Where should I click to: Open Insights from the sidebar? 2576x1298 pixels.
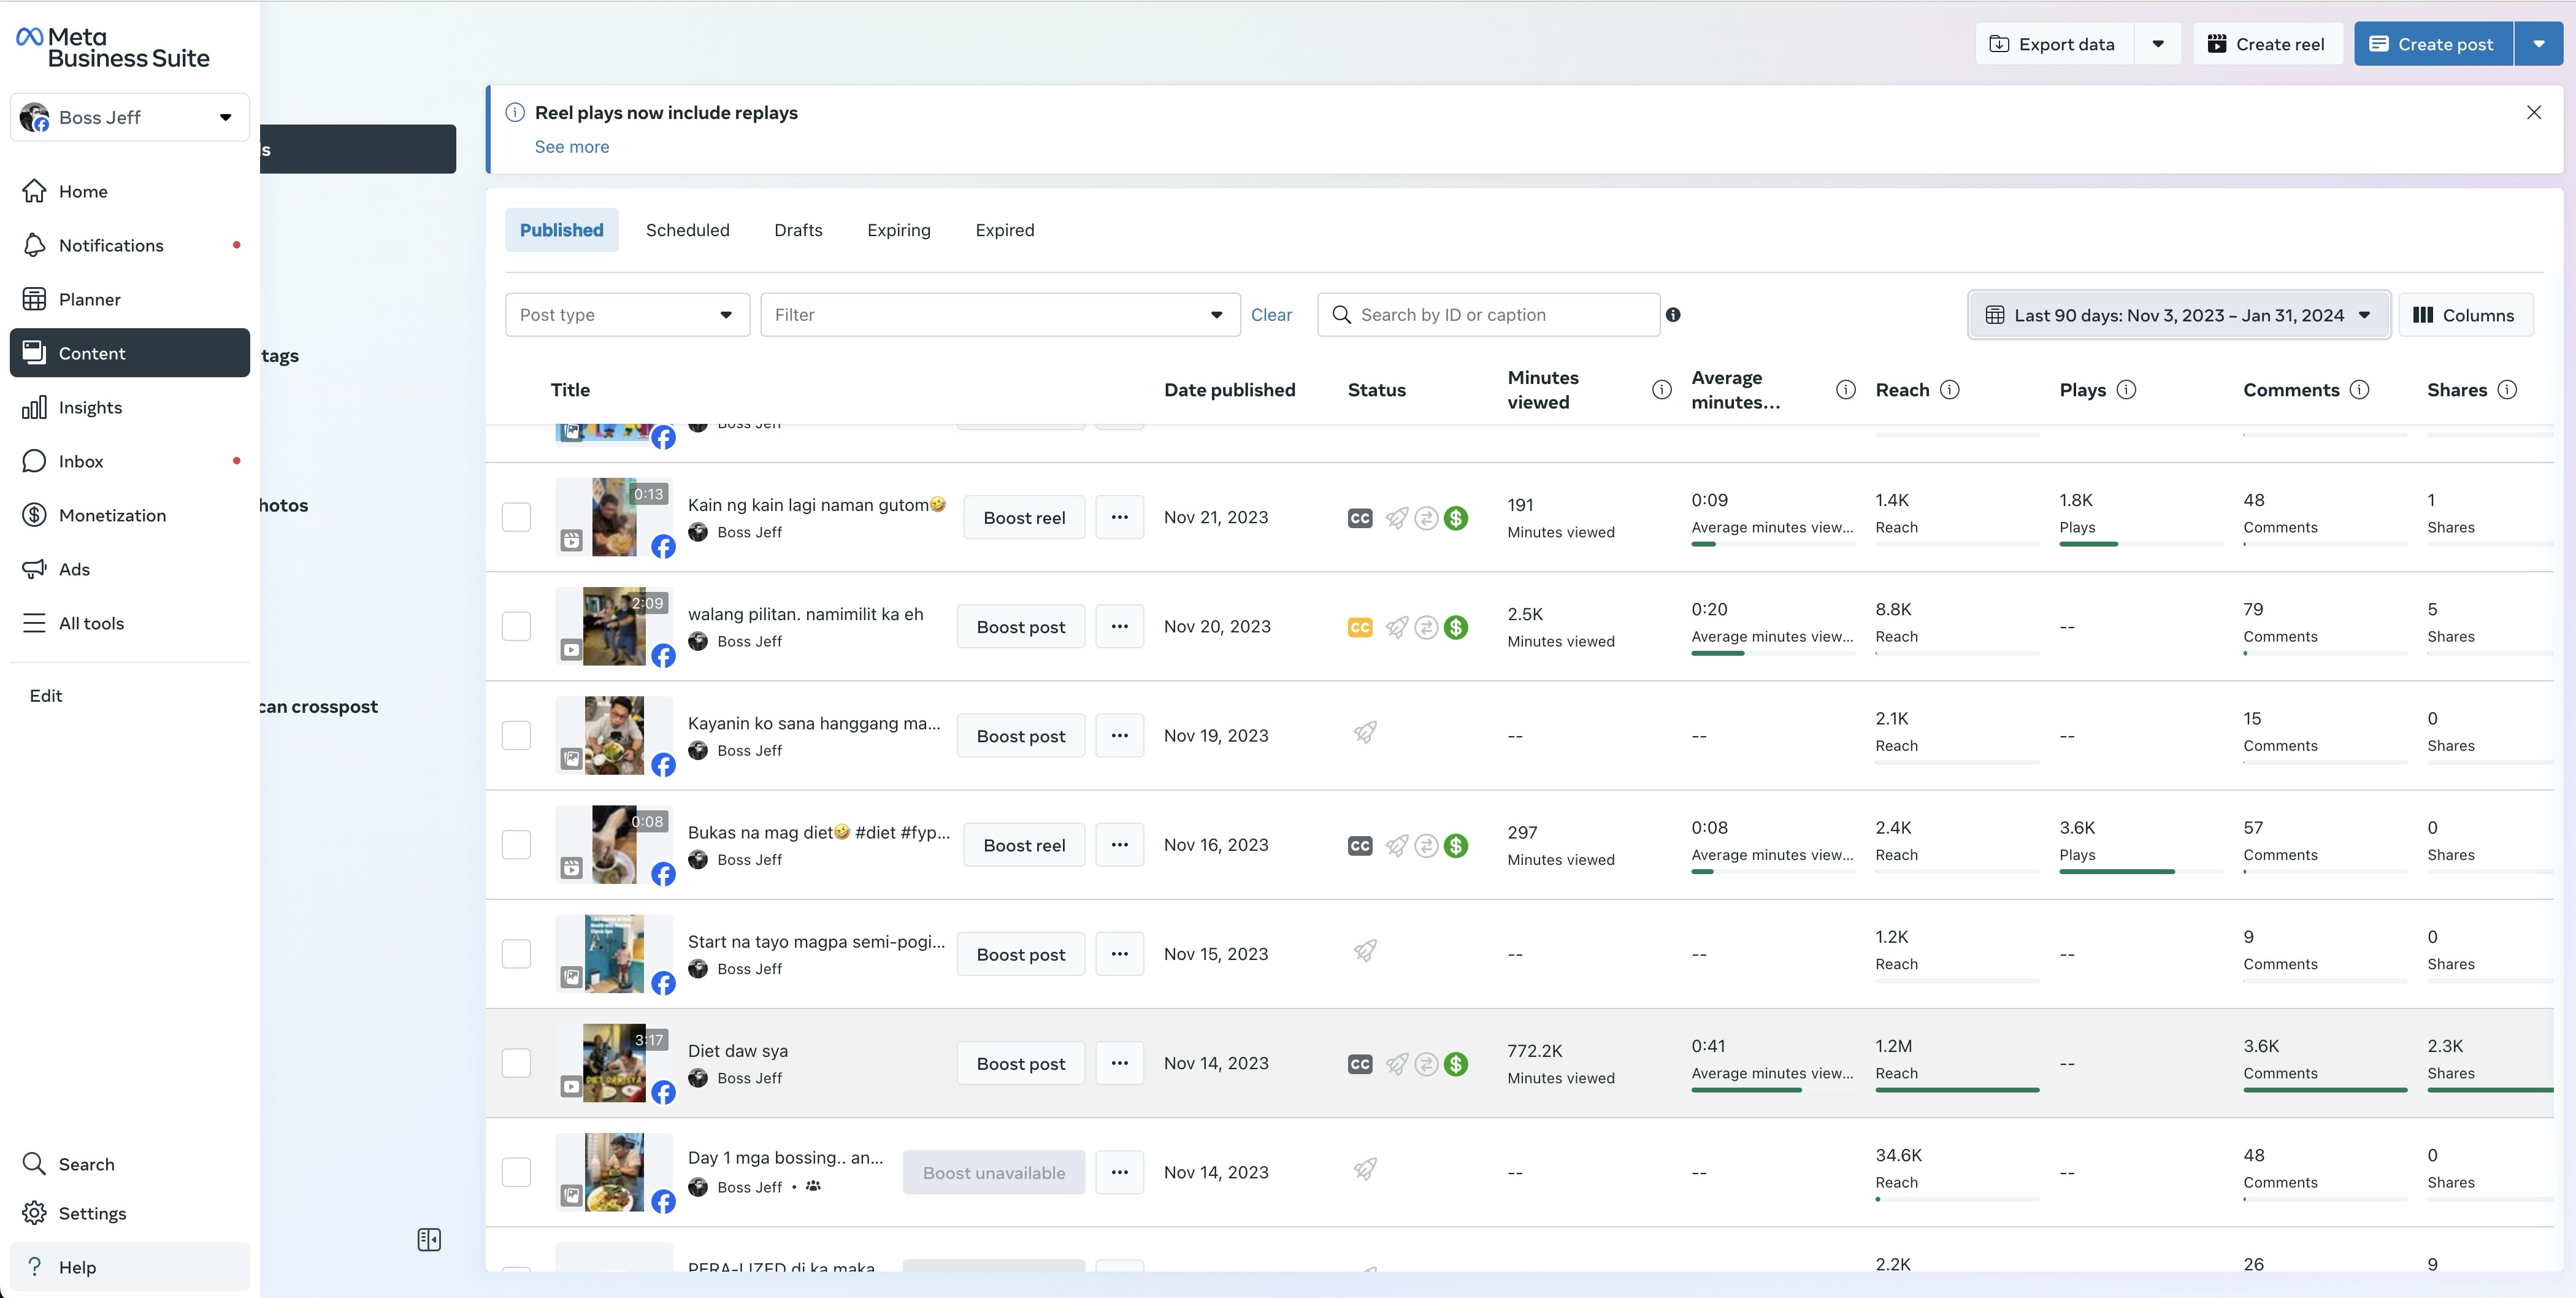pos(90,407)
